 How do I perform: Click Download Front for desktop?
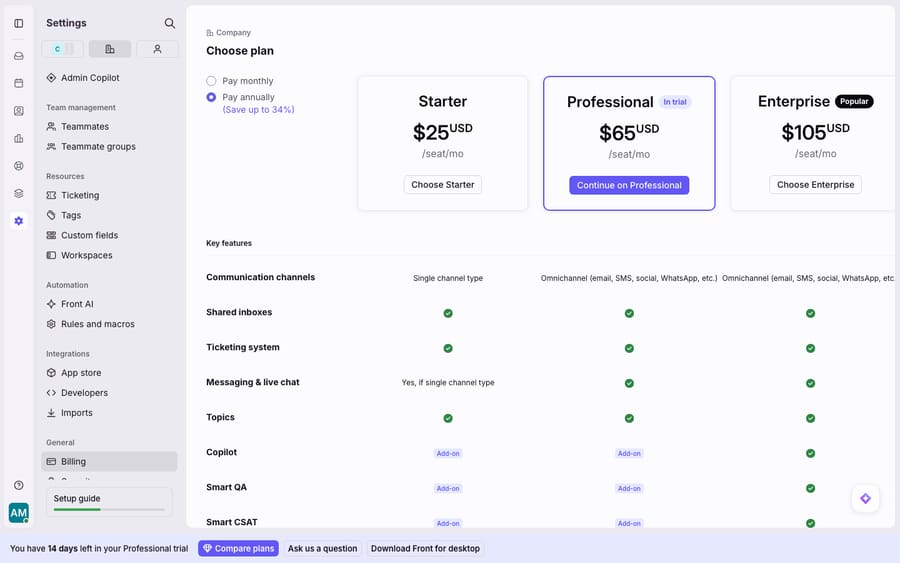425,549
